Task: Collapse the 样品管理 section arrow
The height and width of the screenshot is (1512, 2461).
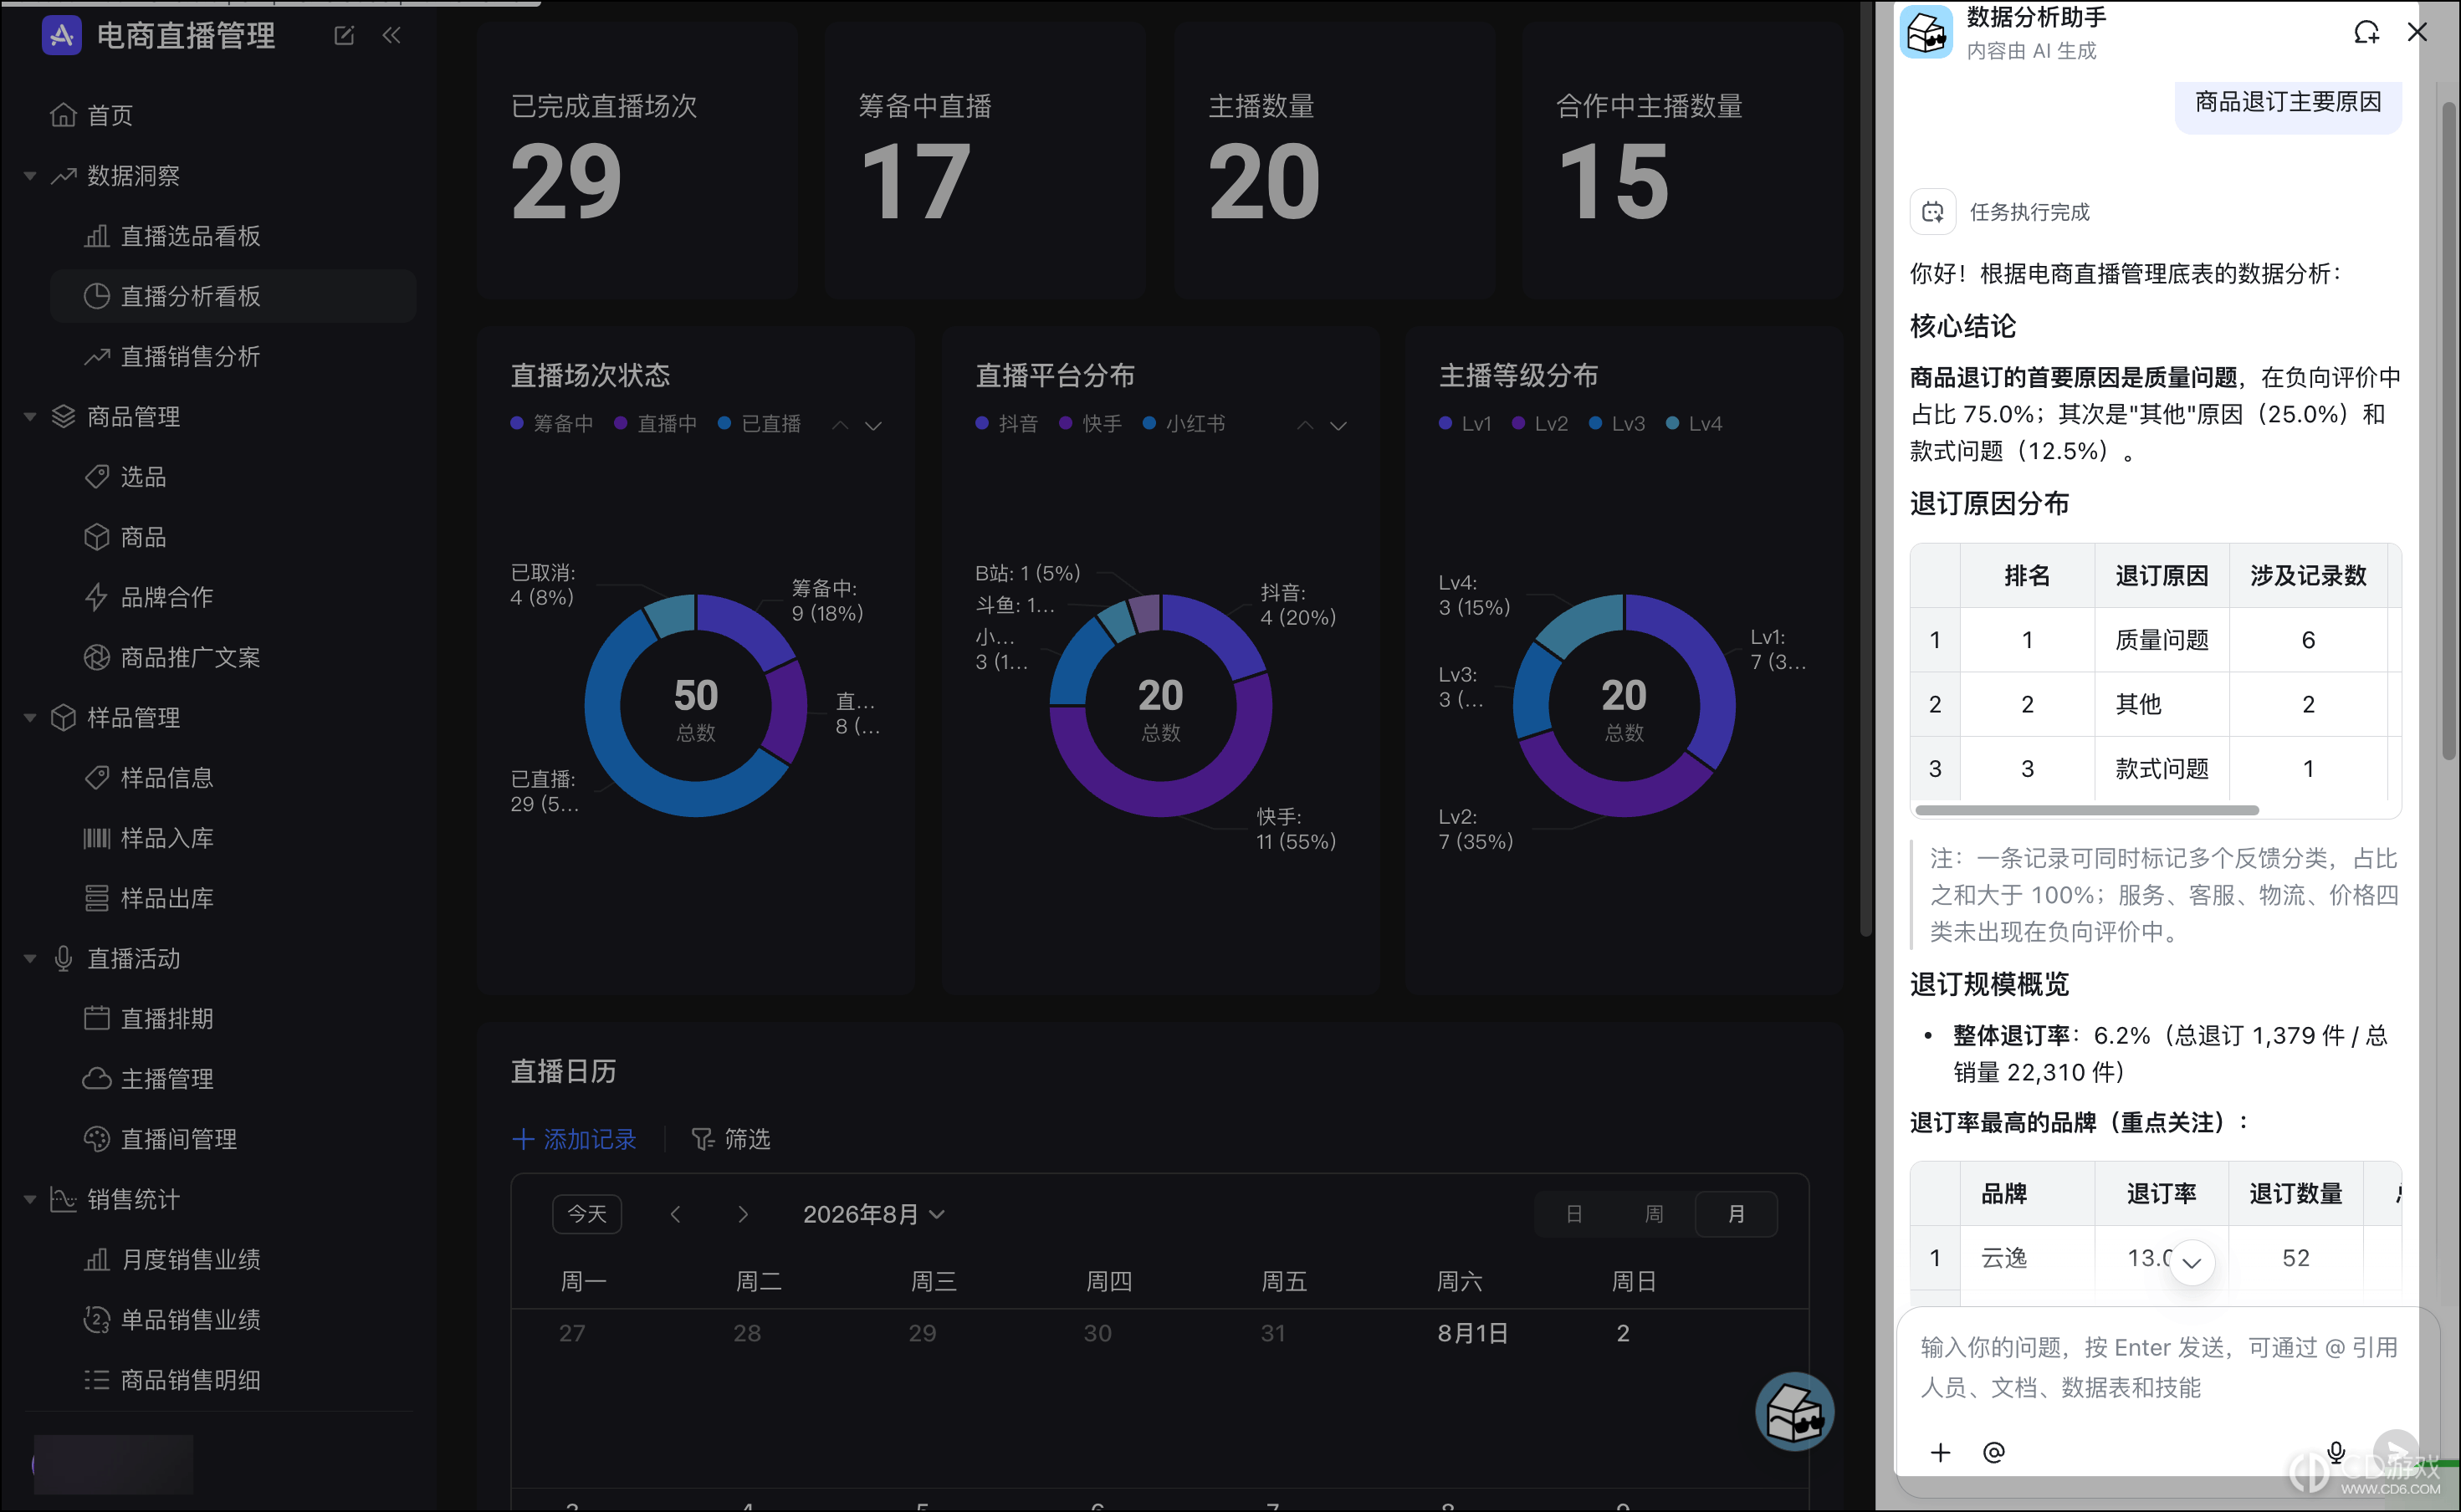Action: [30, 718]
